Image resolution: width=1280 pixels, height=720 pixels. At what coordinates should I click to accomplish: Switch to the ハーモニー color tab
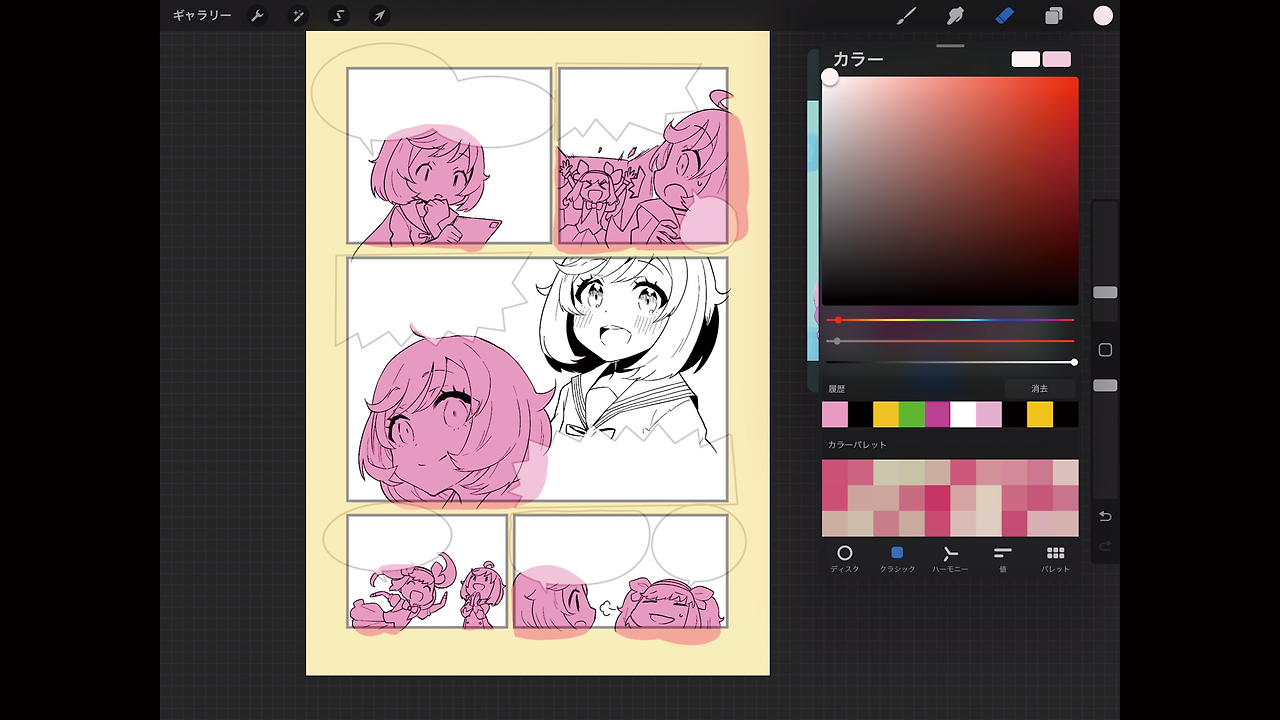pyautogui.click(x=950, y=559)
